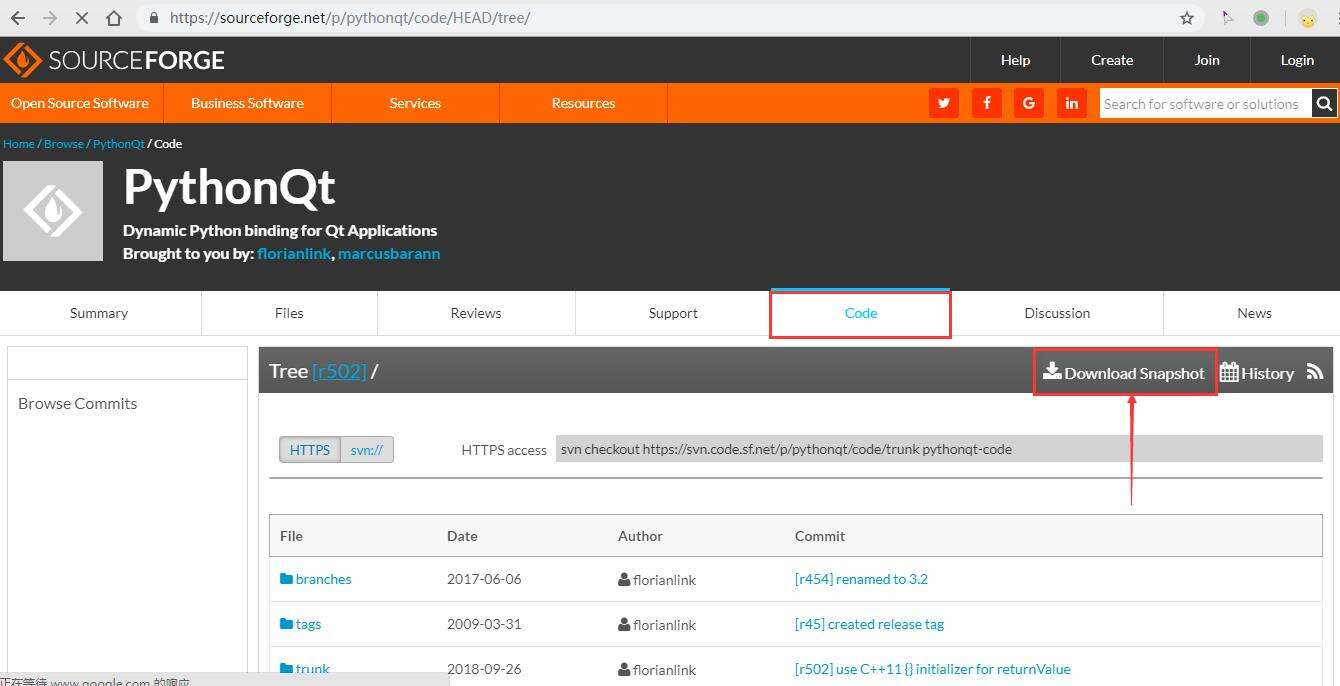The height and width of the screenshot is (686, 1340).
Task: Open the green circle browser extension
Action: [x=1261, y=18]
